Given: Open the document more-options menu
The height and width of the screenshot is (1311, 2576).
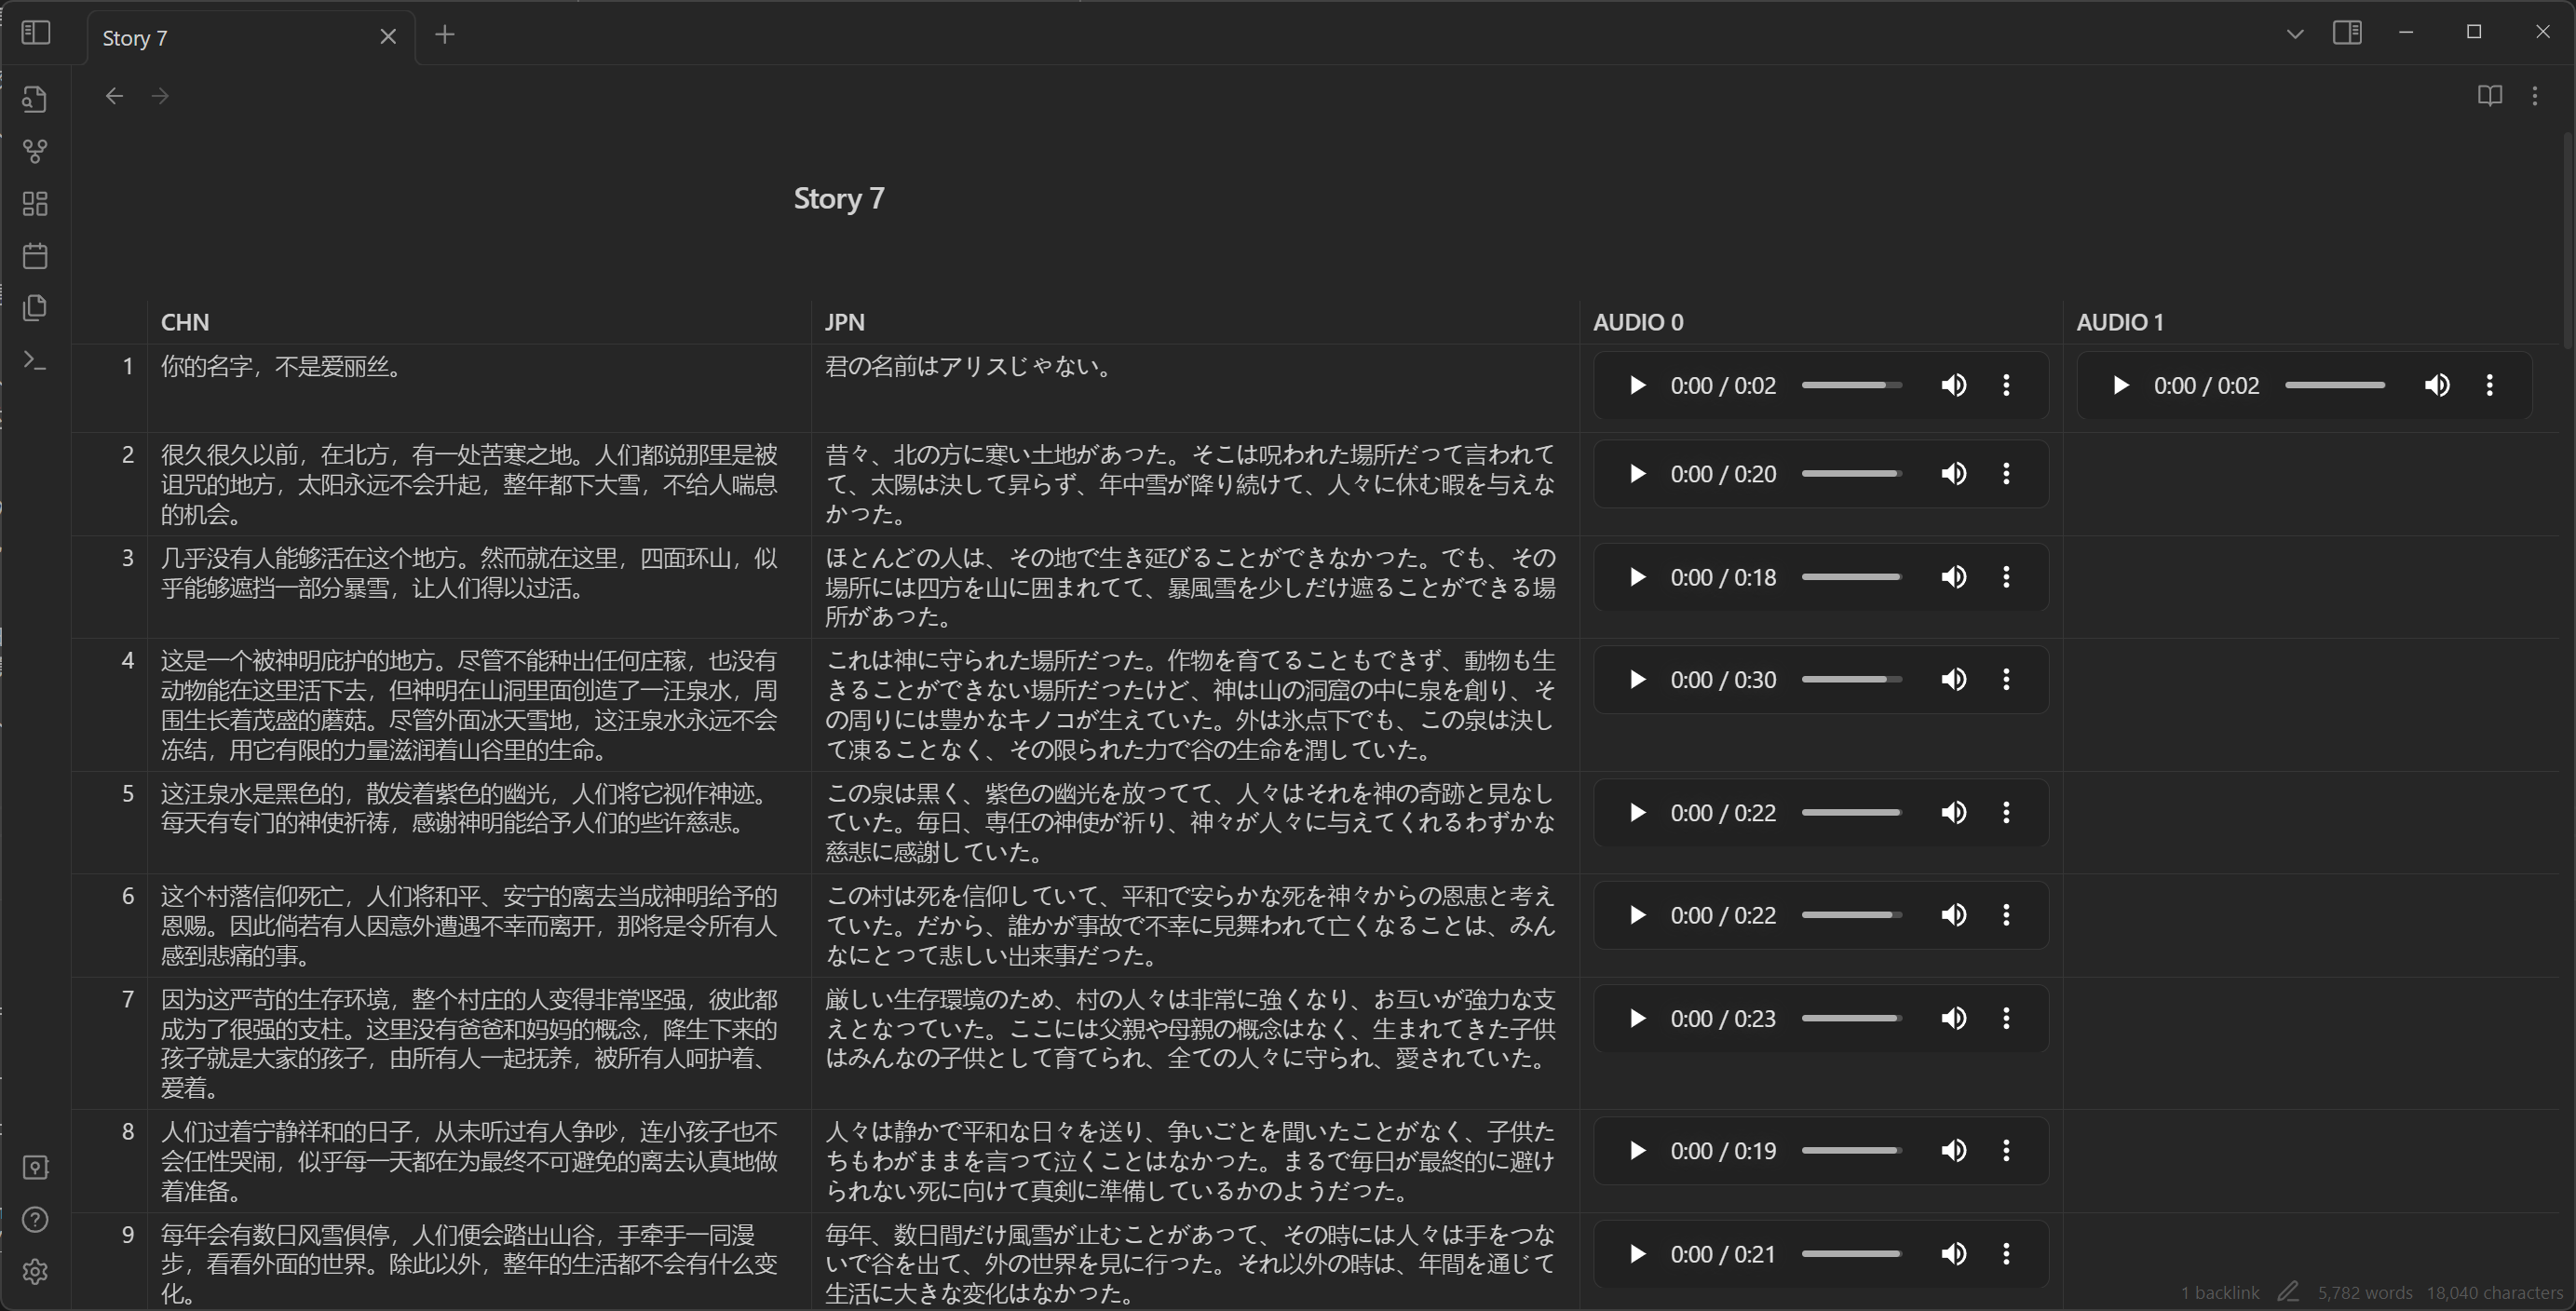Looking at the screenshot, I should click(x=2537, y=96).
